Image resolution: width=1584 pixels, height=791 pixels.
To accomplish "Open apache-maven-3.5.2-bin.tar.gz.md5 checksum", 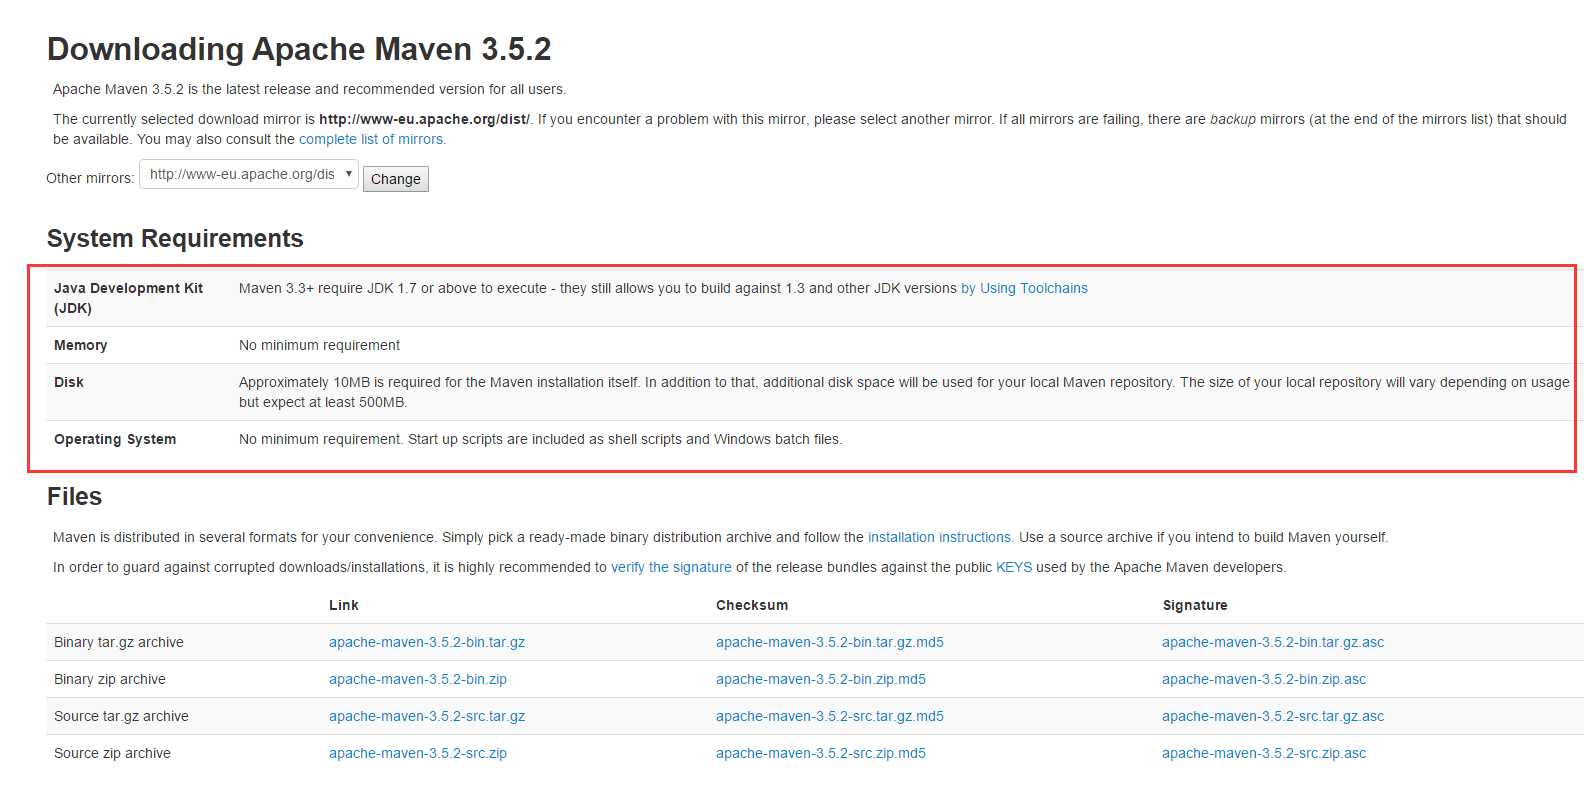I will pos(830,642).
